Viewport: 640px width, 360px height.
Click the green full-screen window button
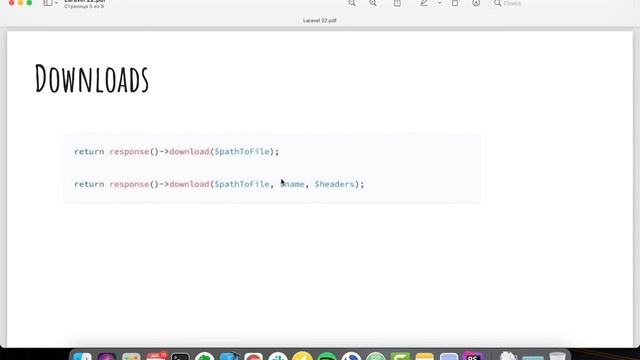click(29, 2)
